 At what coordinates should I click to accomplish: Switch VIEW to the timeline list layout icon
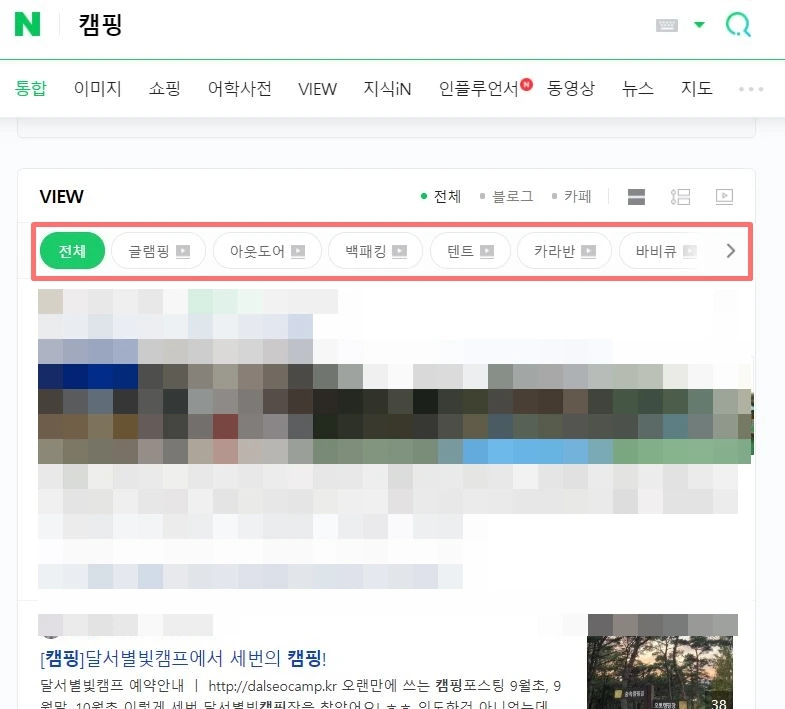click(680, 197)
